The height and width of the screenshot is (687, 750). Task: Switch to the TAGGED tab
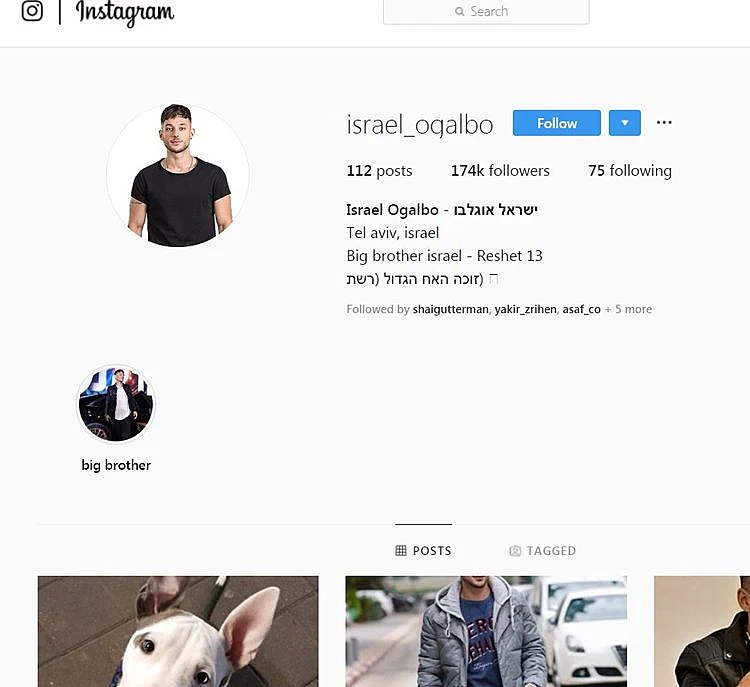[543, 551]
